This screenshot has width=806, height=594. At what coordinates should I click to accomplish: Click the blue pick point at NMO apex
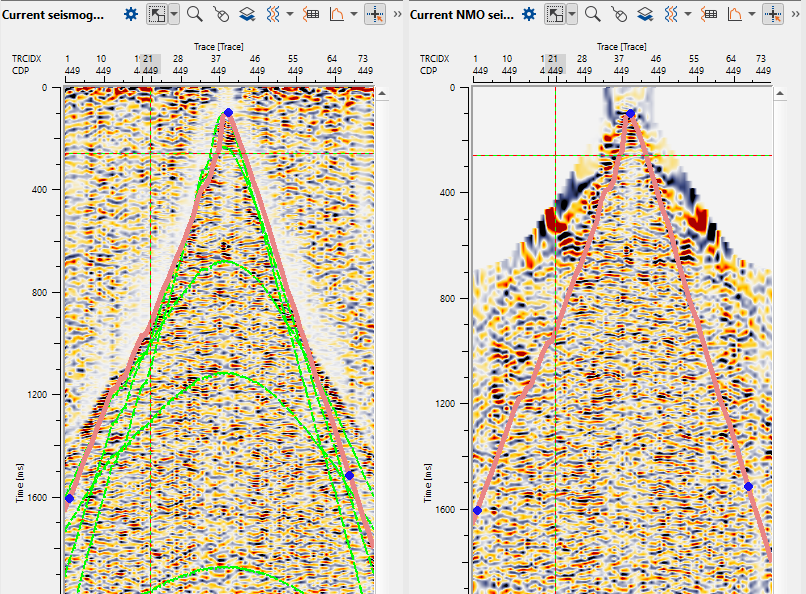[x=630, y=114]
